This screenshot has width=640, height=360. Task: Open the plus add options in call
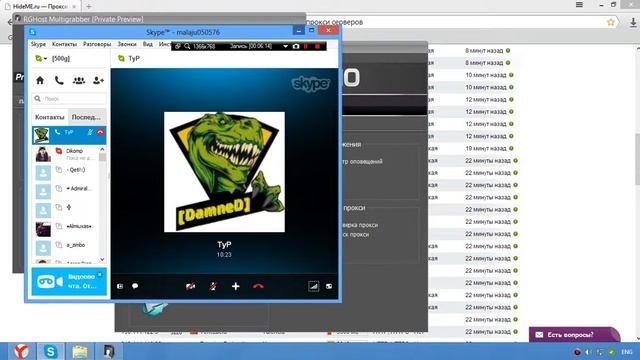tap(236, 287)
